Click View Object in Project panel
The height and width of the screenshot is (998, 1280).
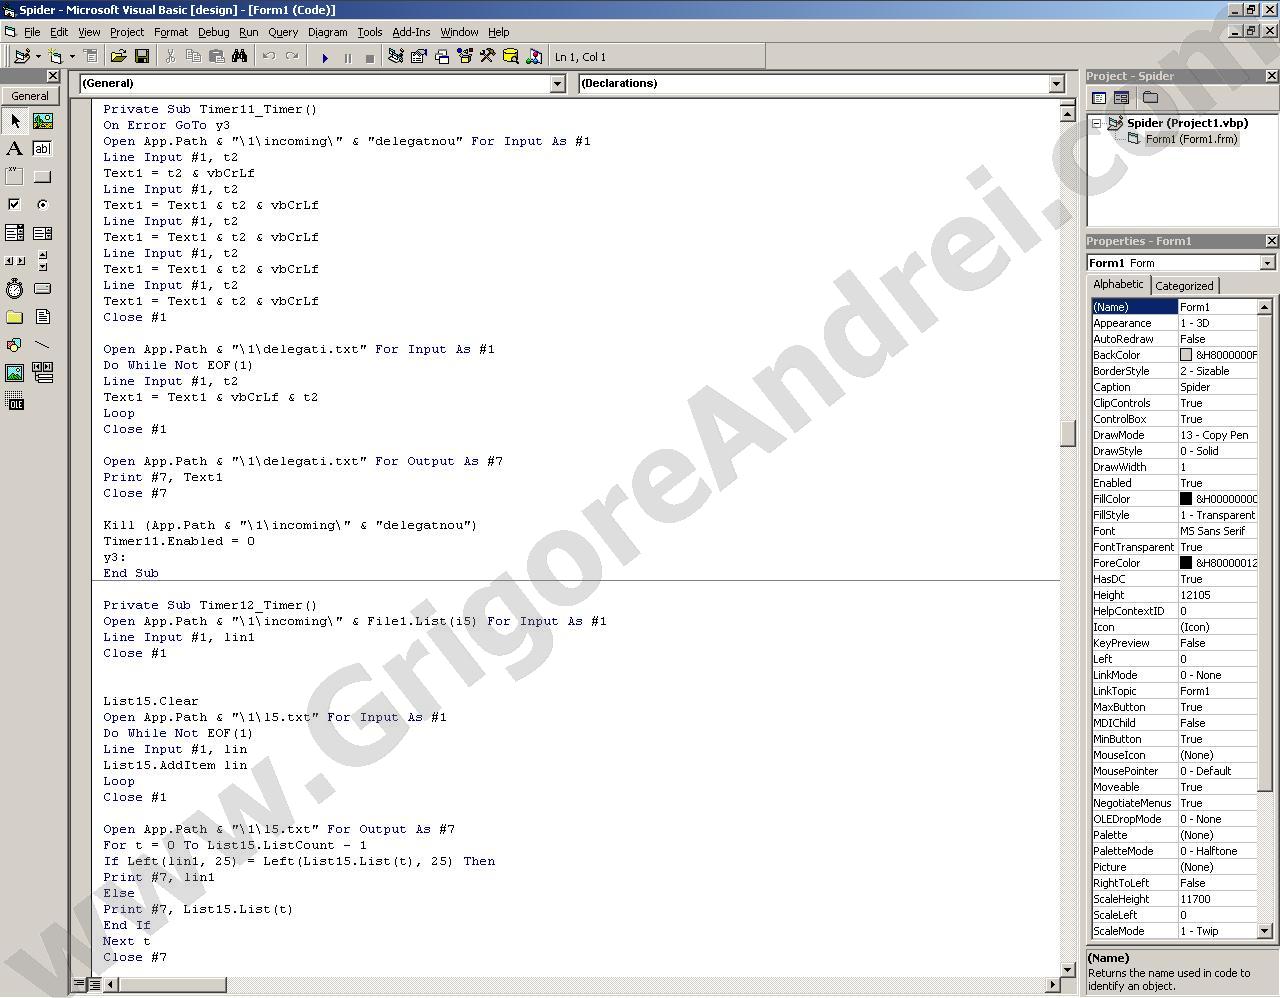pyautogui.click(x=1121, y=98)
